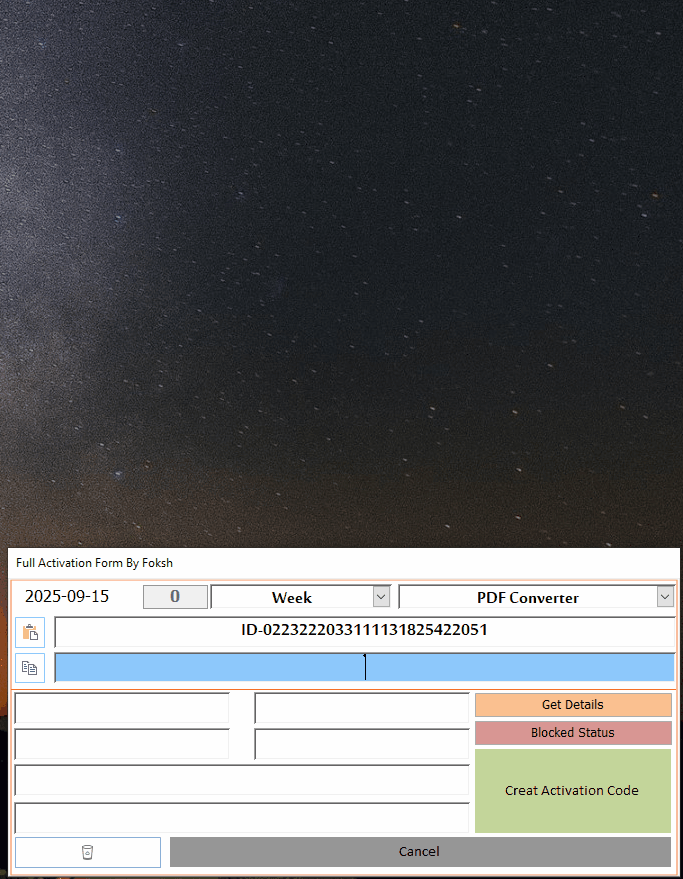This screenshot has width=683, height=879.
Task: Open the PDF Converter dropdown arrow
Action: (x=665, y=597)
